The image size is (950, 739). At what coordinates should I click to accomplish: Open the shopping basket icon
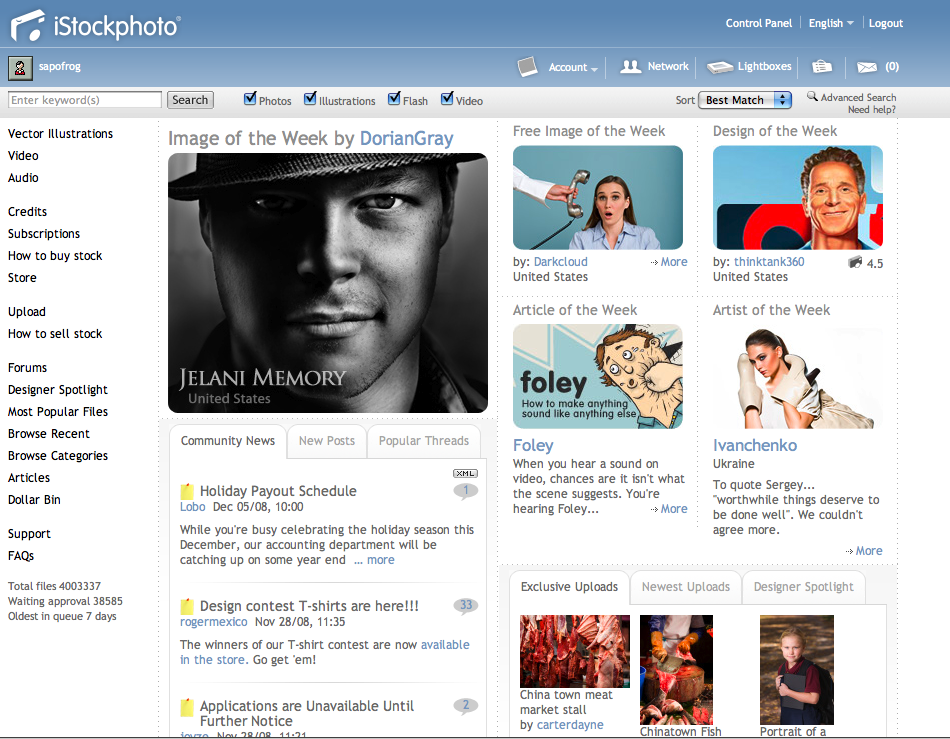click(822, 66)
